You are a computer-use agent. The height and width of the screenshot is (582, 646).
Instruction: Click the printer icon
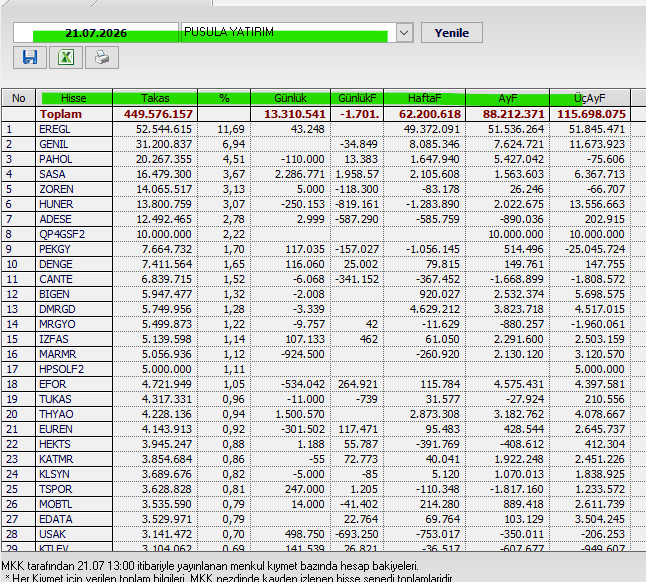102,57
